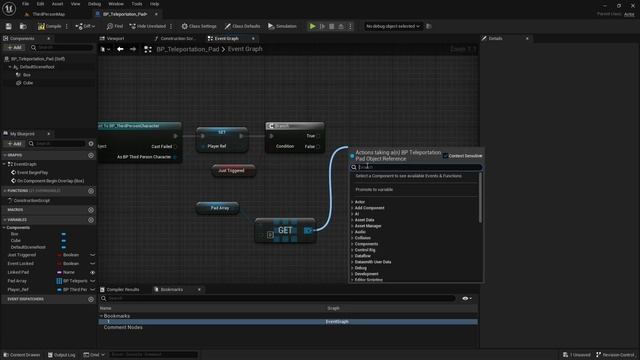This screenshot has height=360, width=640.
Task: Toggle visibility for Just Triggered variable
Action: pos(93,255)
